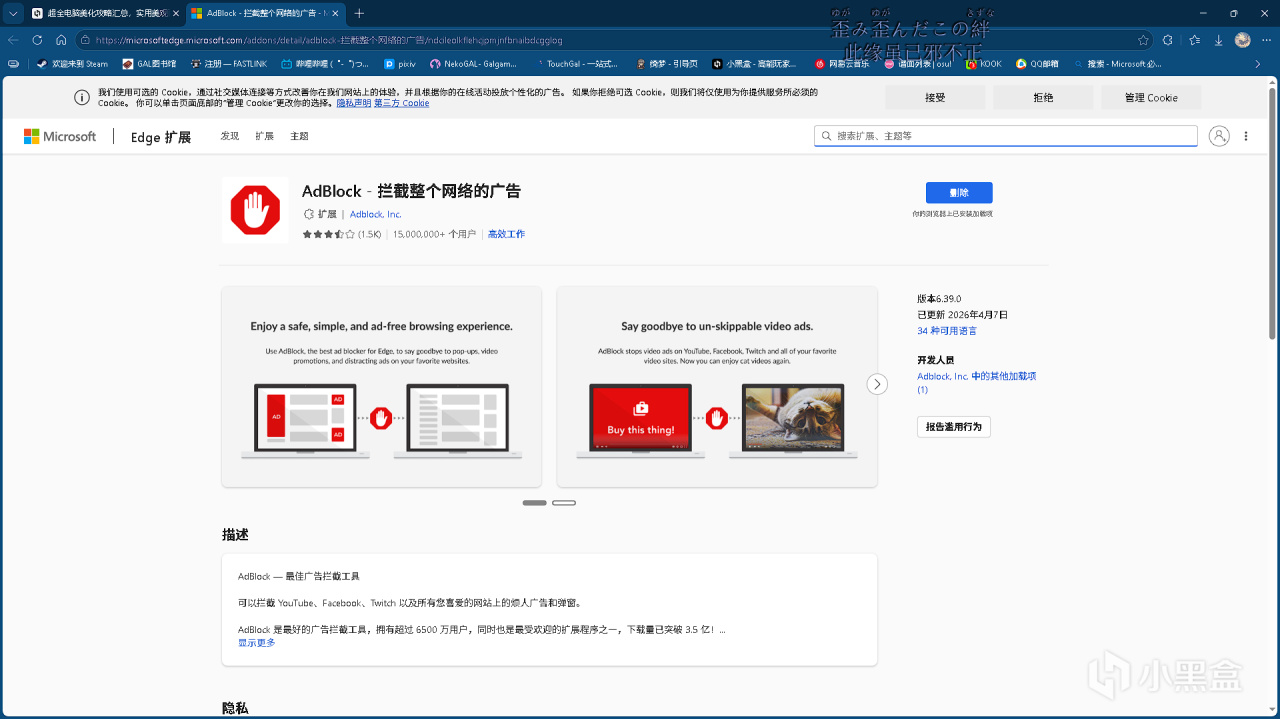Screen dimensions: 1280x719
Task: Remove the extension with 删除 button
Action: click(x=959, y=193)
